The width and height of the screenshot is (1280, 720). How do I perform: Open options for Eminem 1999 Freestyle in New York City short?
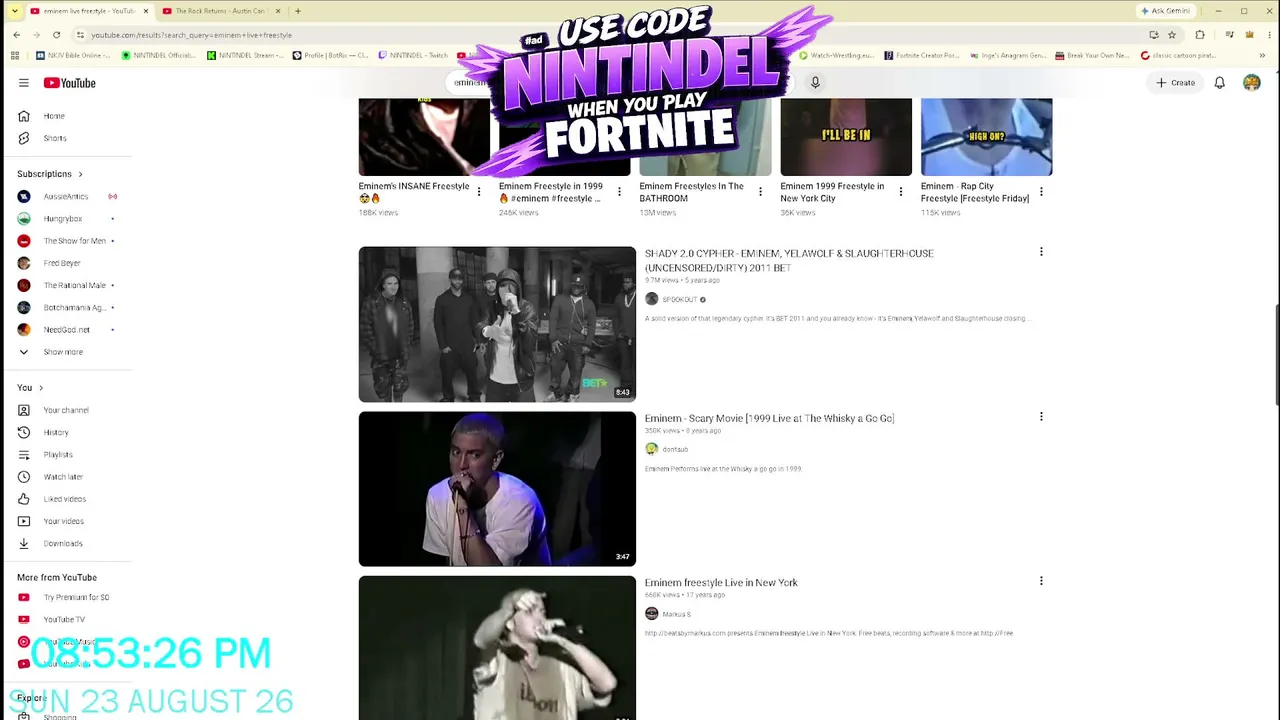pyautogui.click(x=900, y=191)
